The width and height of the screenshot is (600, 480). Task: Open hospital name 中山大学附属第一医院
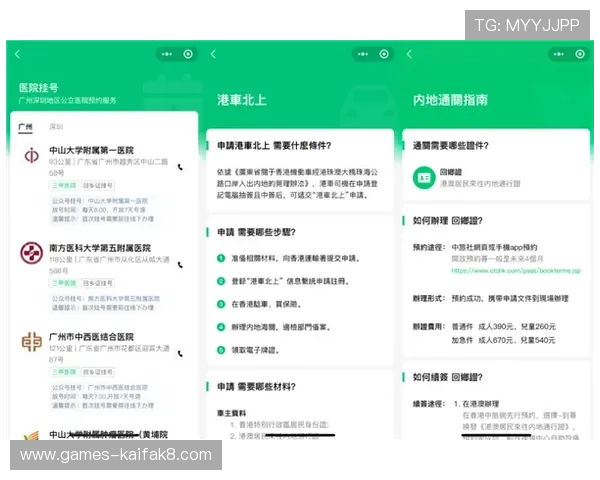point(91,150)
